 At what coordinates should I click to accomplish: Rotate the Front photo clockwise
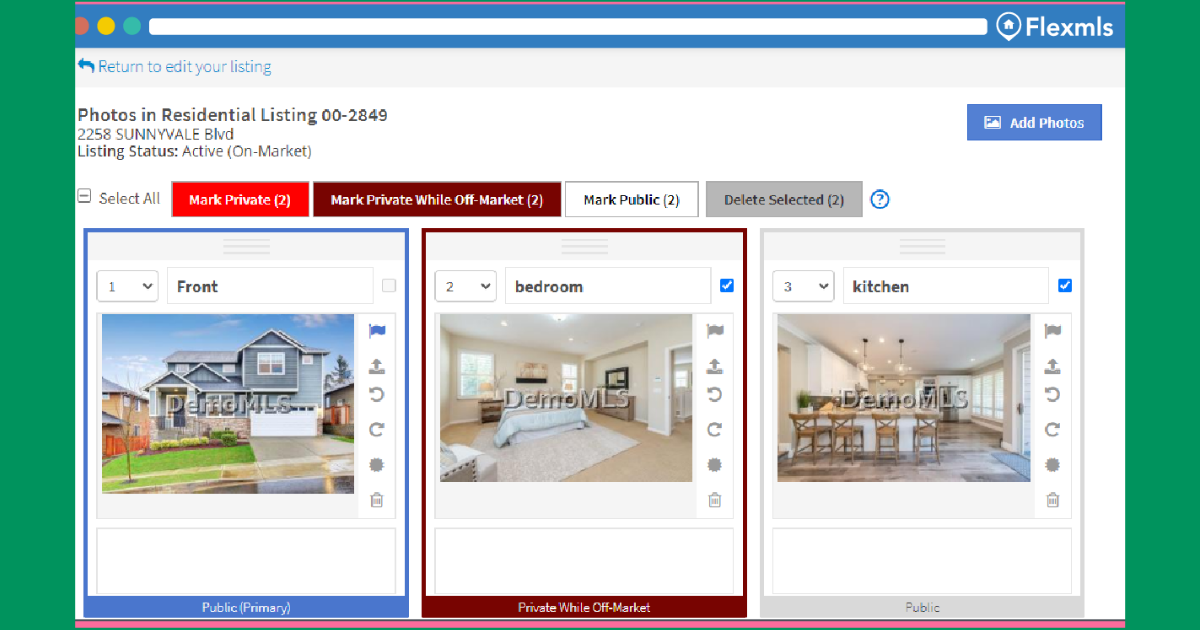pyautogui.click(x=377, y=429)
